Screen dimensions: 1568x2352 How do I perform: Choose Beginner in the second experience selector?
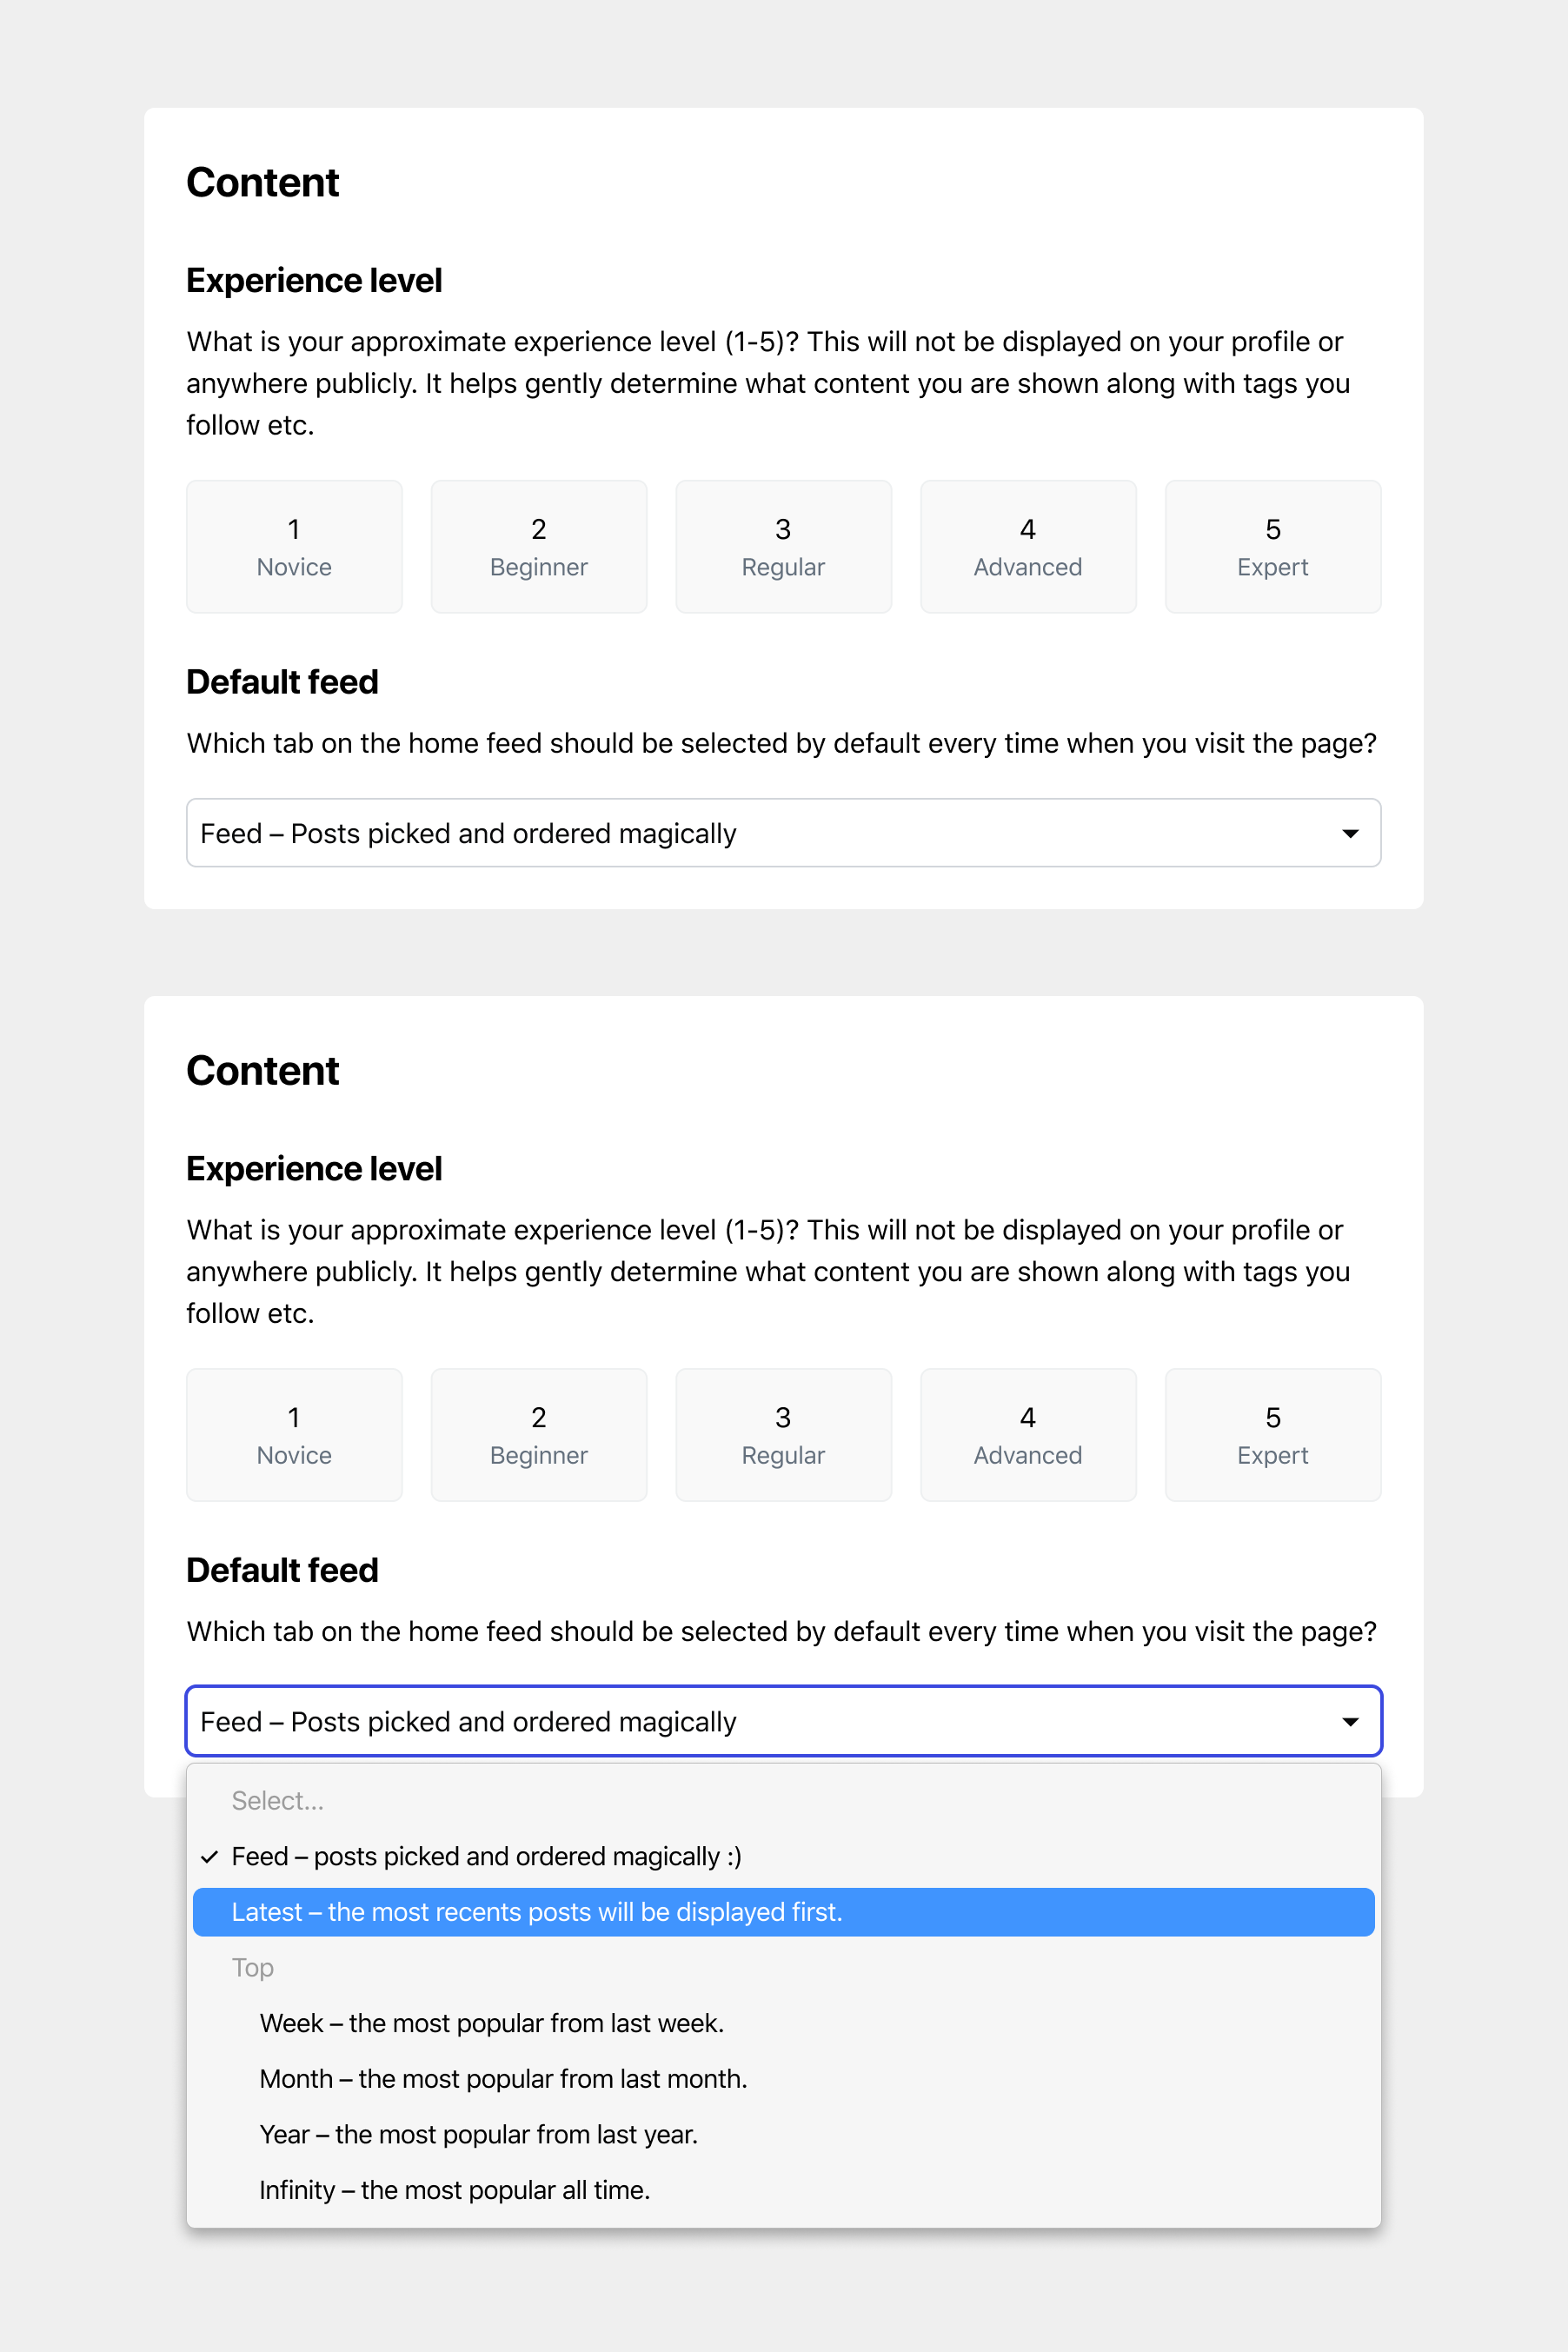coord(538,1434)
